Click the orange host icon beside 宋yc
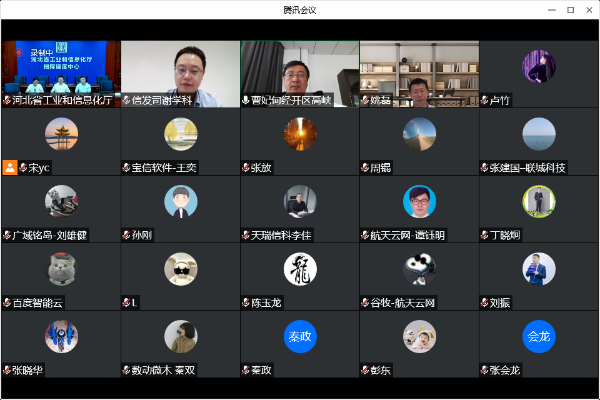600x400 pixels. pyautogui.click(x=10, y=168)
